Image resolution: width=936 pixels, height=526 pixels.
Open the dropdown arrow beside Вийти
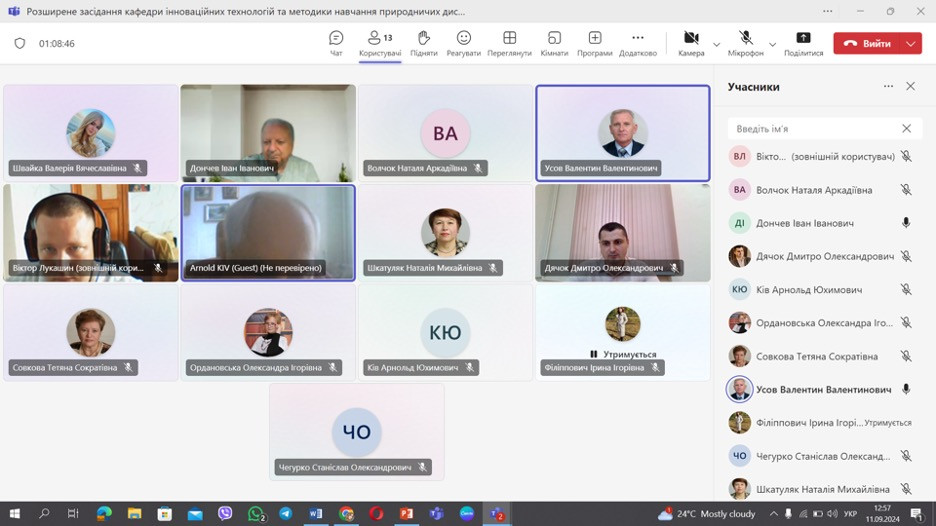[911, 44]
